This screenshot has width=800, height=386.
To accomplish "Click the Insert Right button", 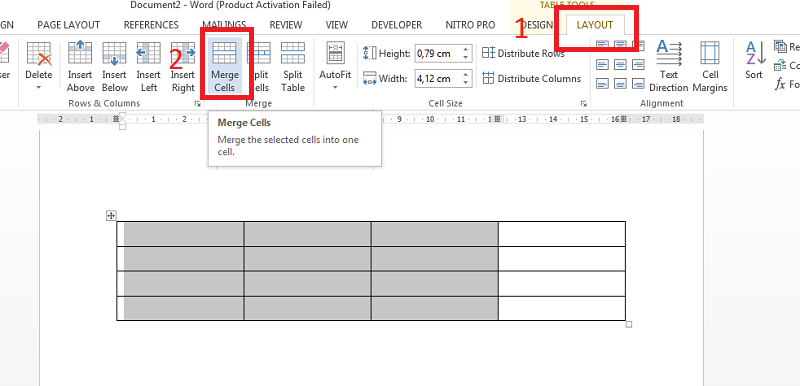I will point(183,67).
